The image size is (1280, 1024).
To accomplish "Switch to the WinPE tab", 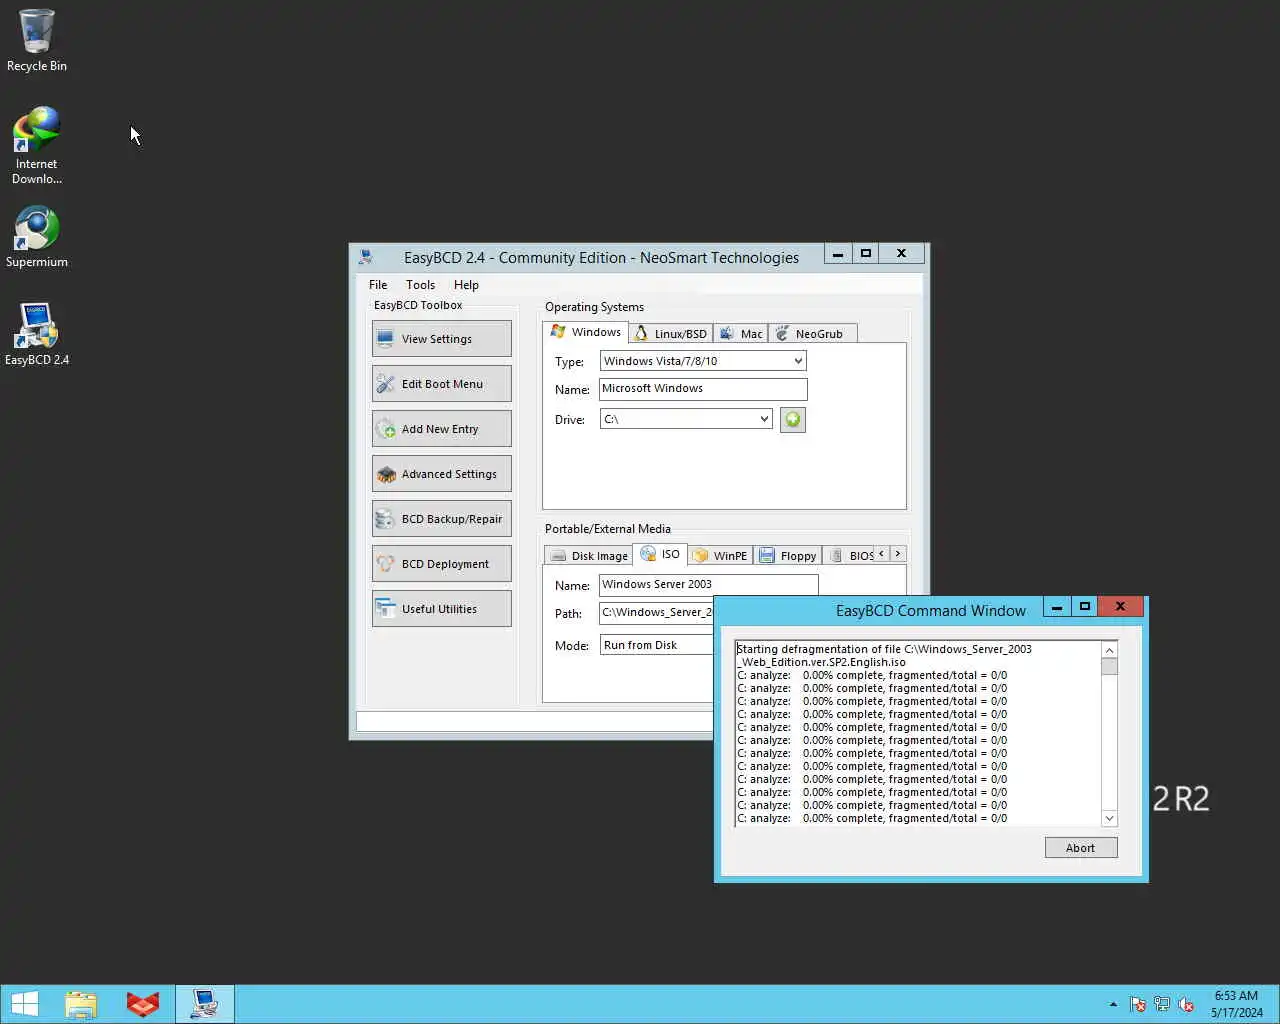I will 720,556.
